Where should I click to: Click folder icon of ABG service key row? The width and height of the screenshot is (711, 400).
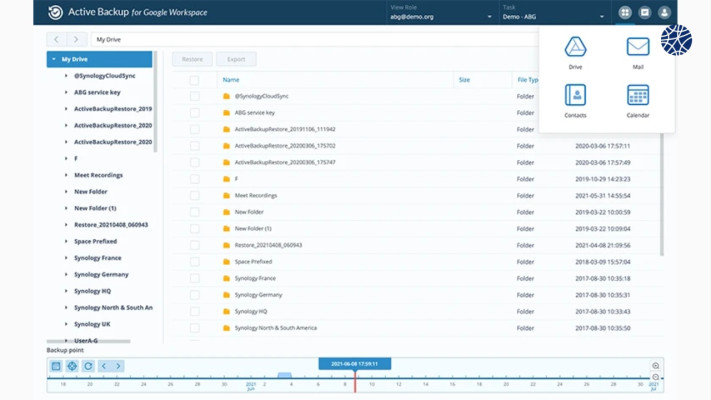pos(226,113)
